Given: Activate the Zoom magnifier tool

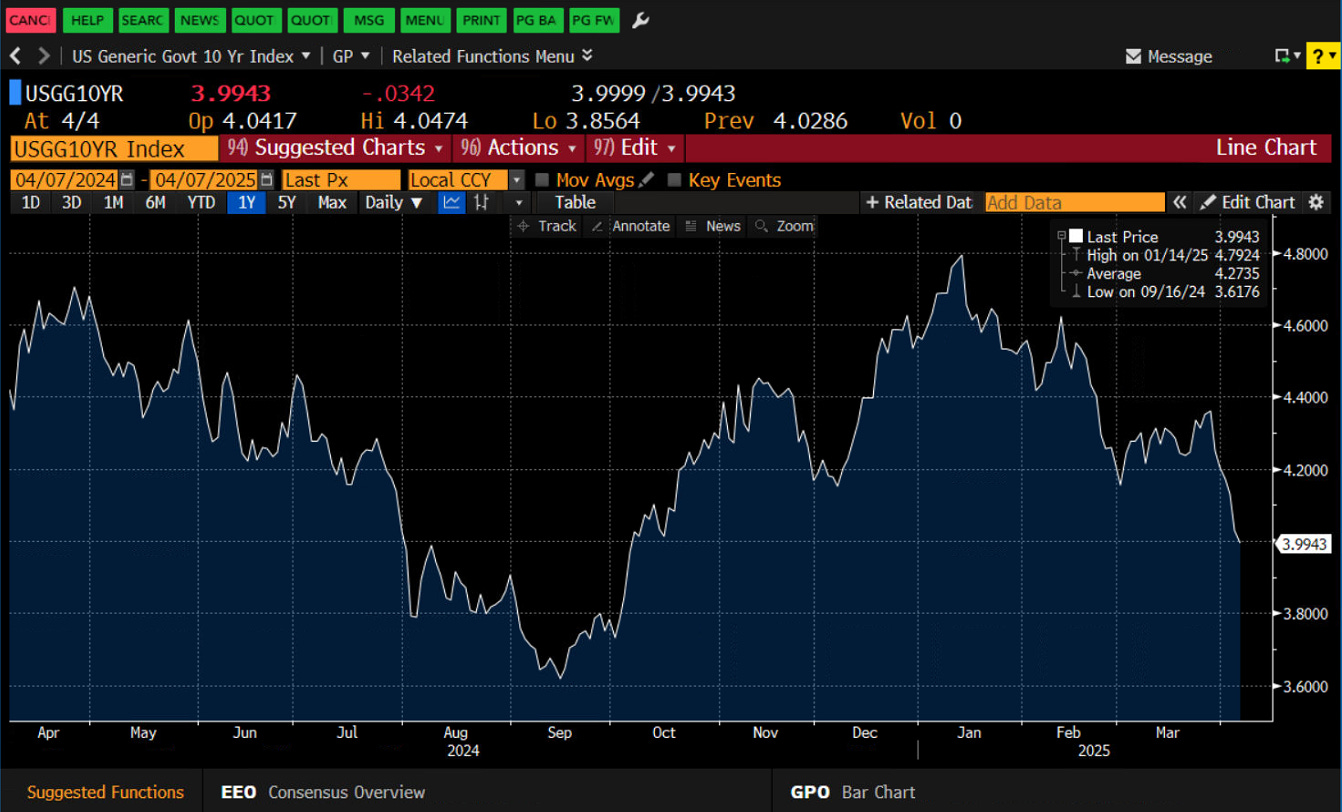Looking at the screenshot, I should (x=785, y=226).
